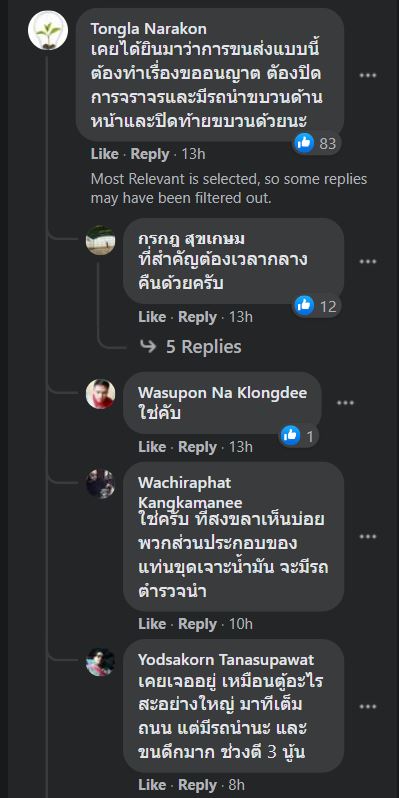Open Wachiraphat Kangkamanee's avatar thumbnail
Screen dimensions: 399x798
[100, 483]
